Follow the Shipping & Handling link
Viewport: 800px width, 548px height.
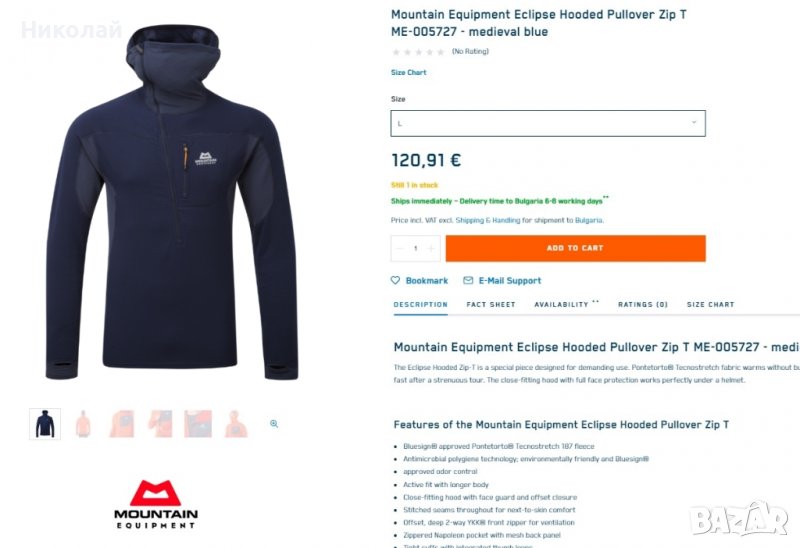tap(488, 220)
